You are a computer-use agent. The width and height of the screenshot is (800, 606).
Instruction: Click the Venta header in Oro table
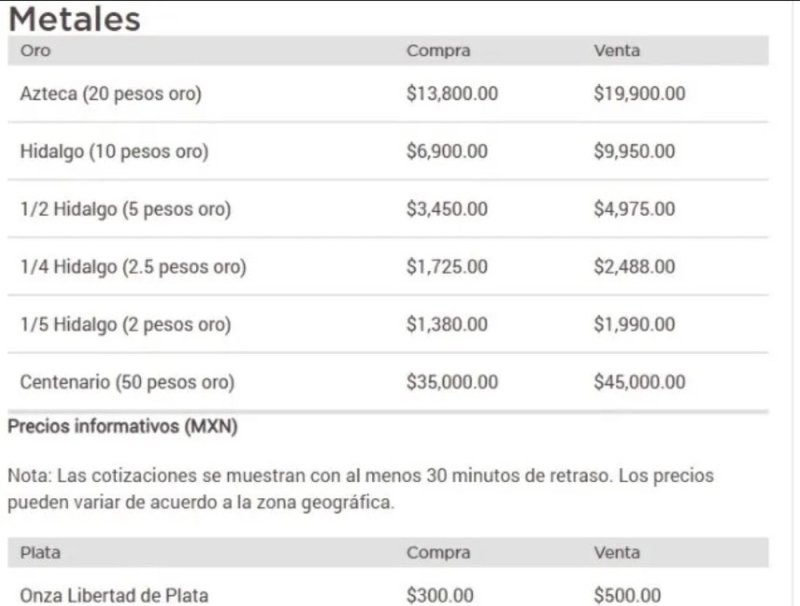pyautogui.click(x=617, y=51)
